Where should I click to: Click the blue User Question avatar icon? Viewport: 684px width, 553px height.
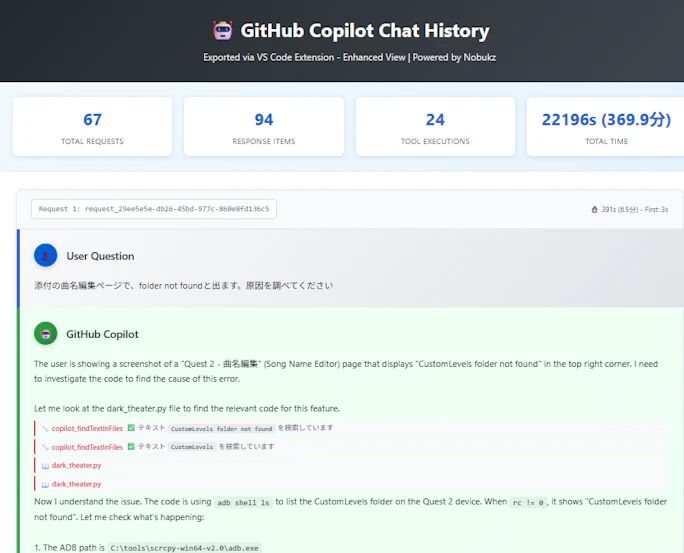pyautogui.click(x=46, y=255)
